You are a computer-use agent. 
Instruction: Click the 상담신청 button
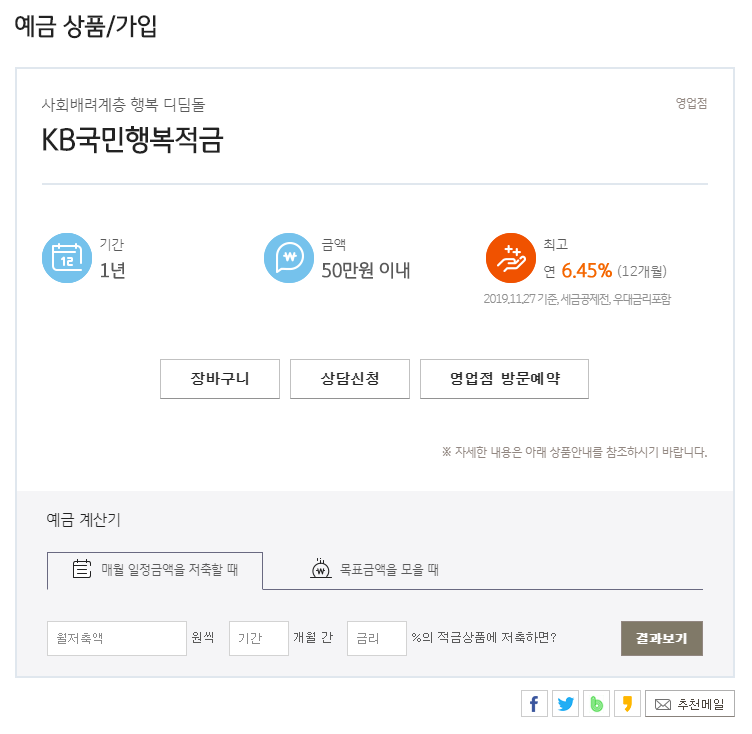[x=350, y=379]
